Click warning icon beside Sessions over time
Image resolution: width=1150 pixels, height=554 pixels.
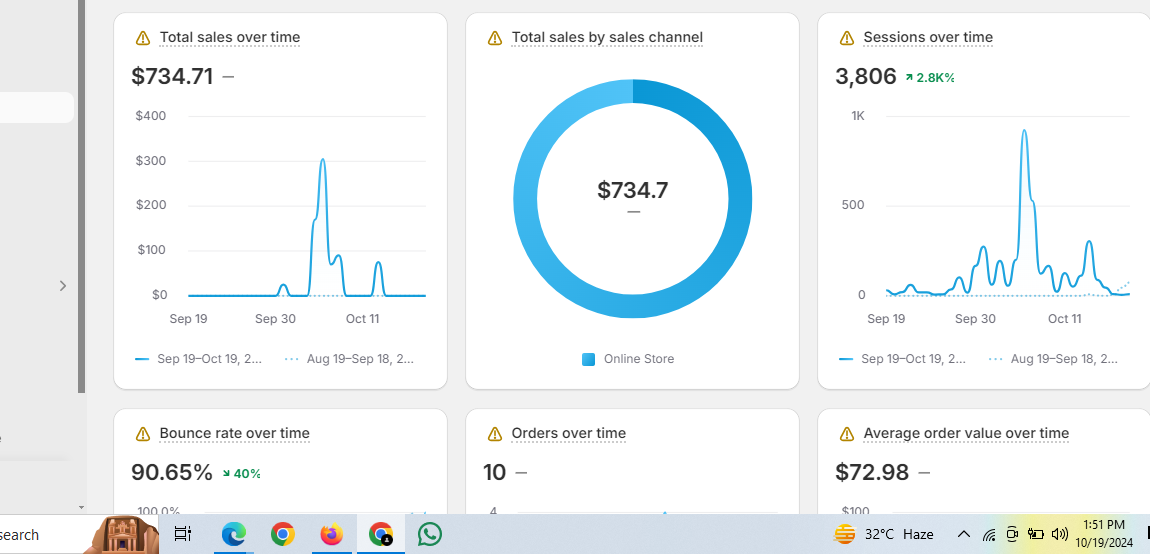[847, 38]
